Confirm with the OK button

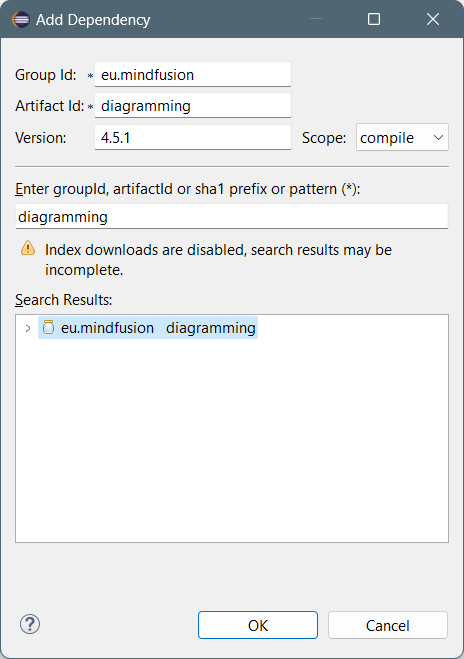click(258, 625)
